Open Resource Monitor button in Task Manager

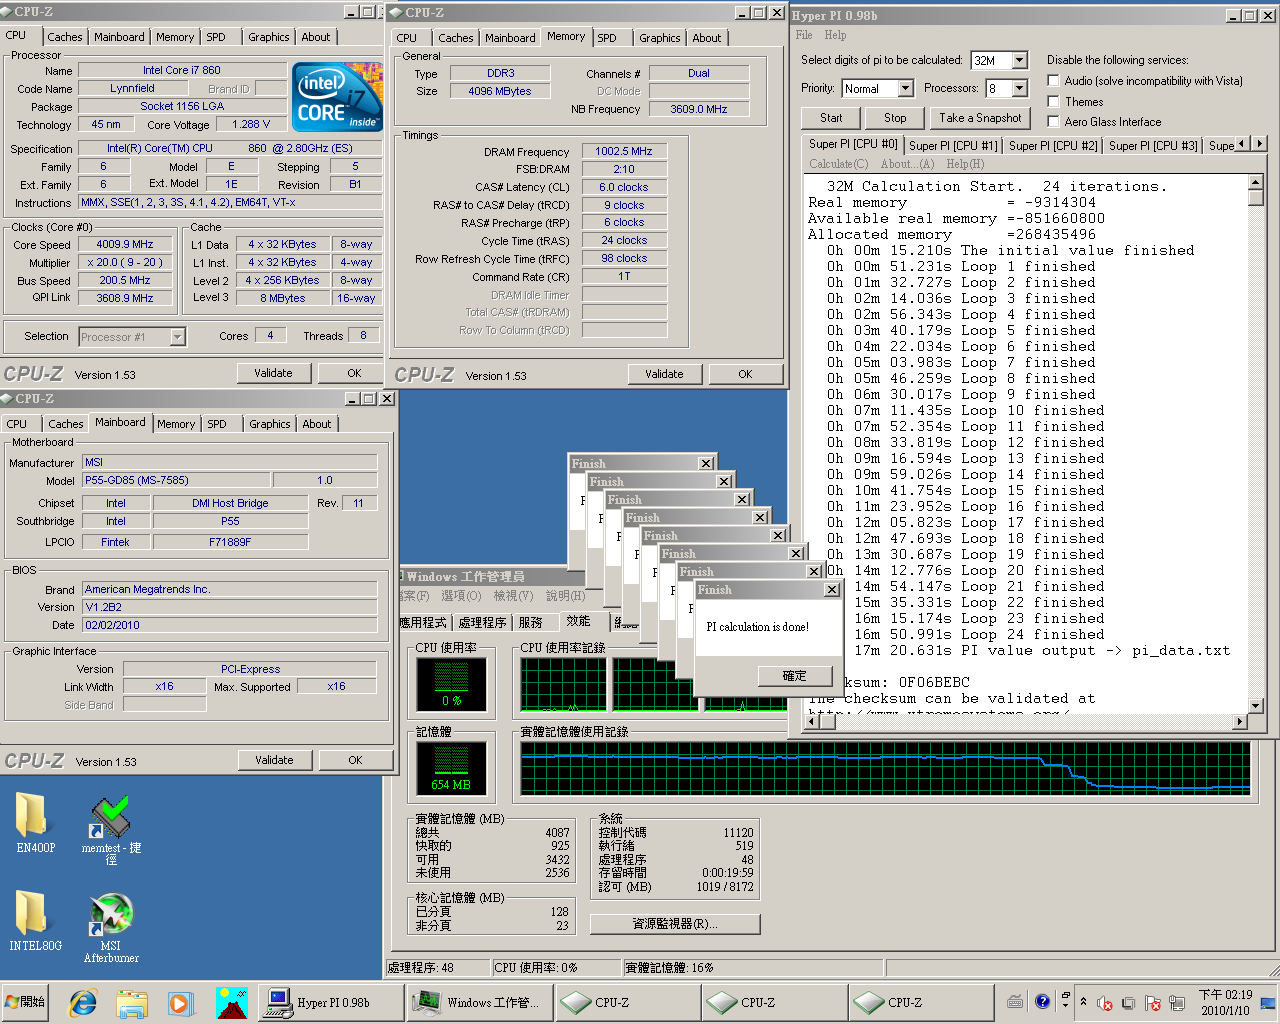(x=675, y=924)
